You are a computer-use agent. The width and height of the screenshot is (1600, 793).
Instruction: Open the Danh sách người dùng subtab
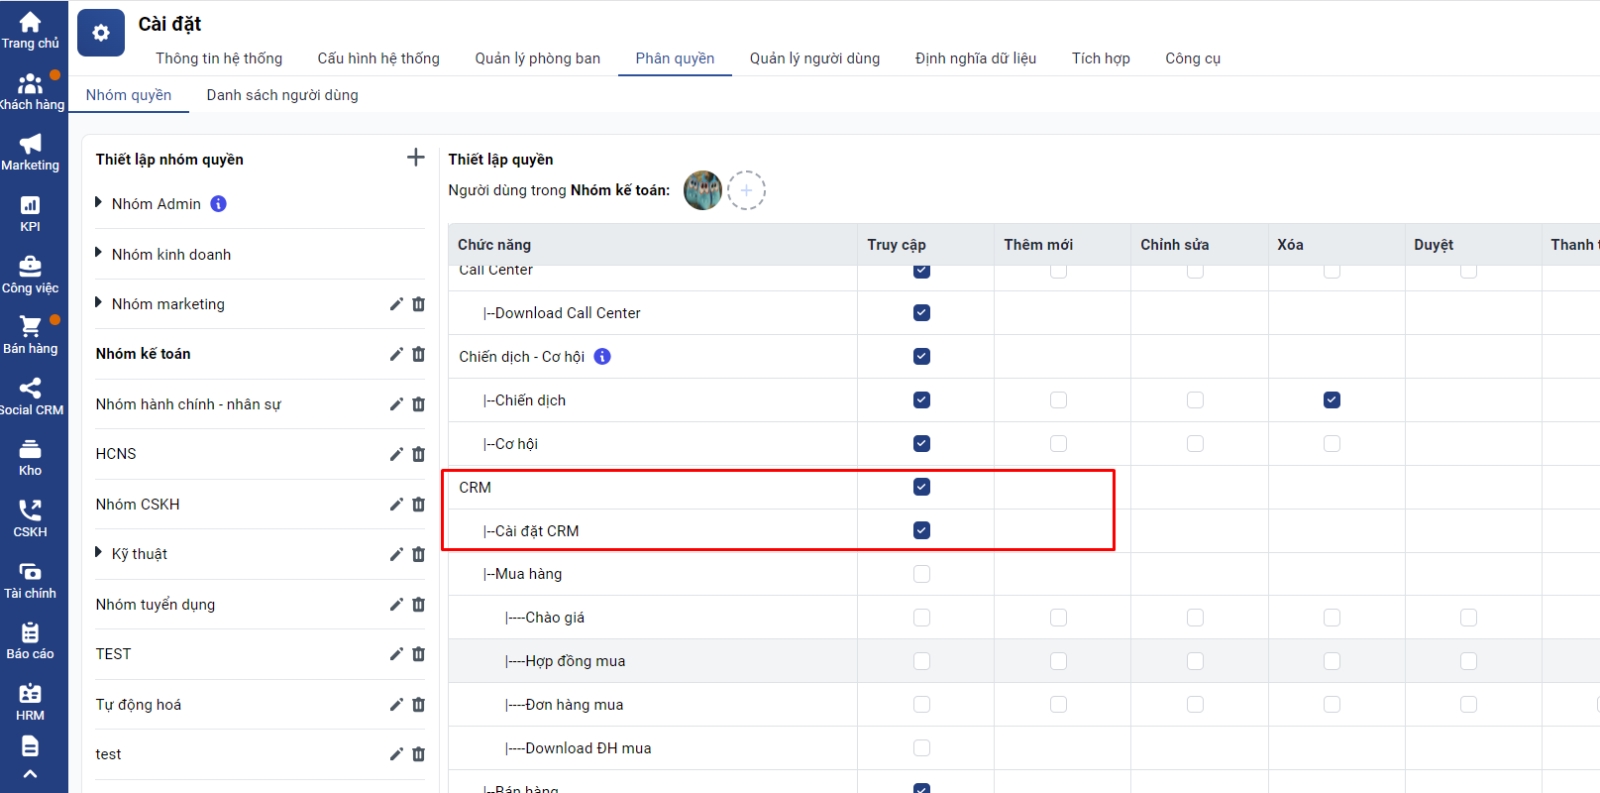282,95
